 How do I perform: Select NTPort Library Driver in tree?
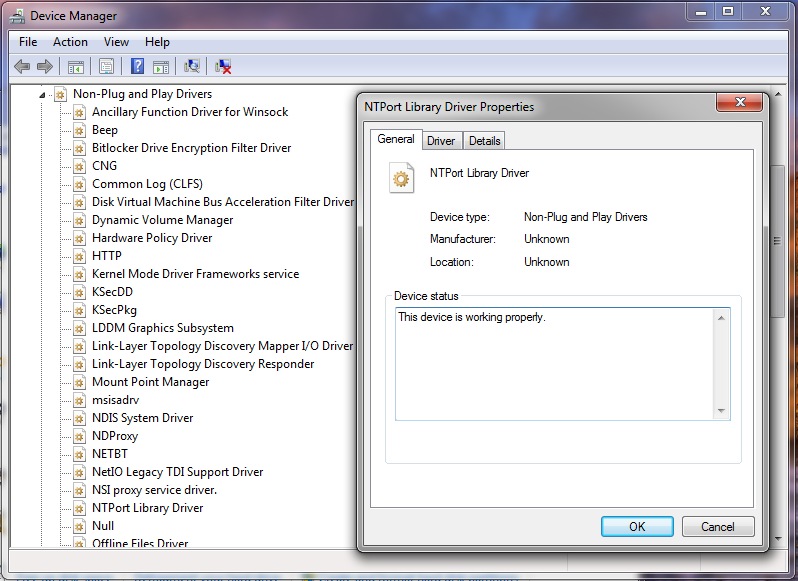point(148,508)
